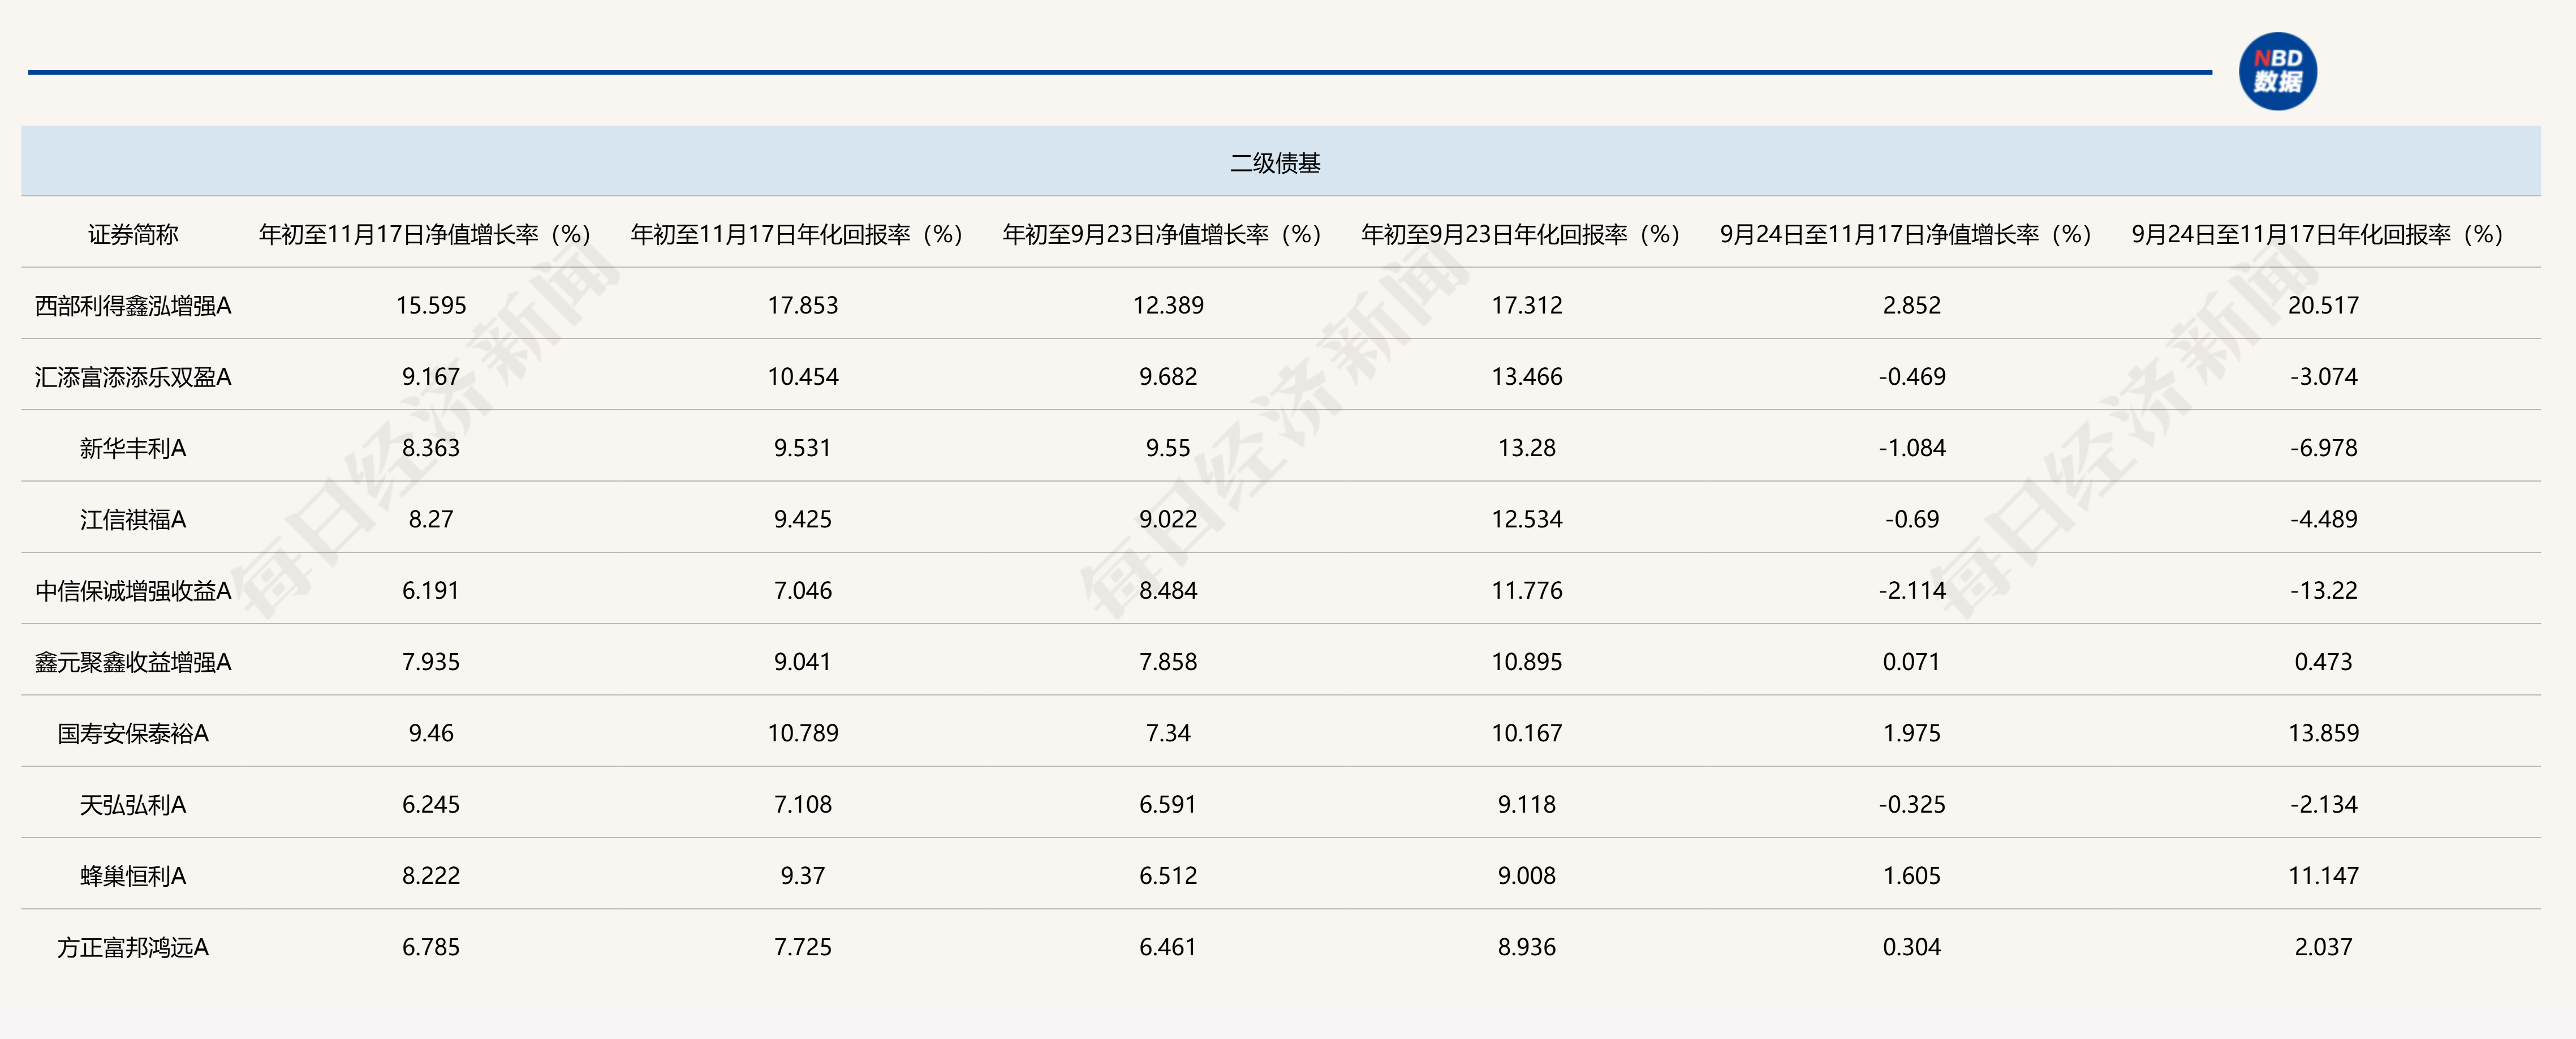
Task: Click the value 9.118 in 天弘弘利A row
Action: (1527, 805)
